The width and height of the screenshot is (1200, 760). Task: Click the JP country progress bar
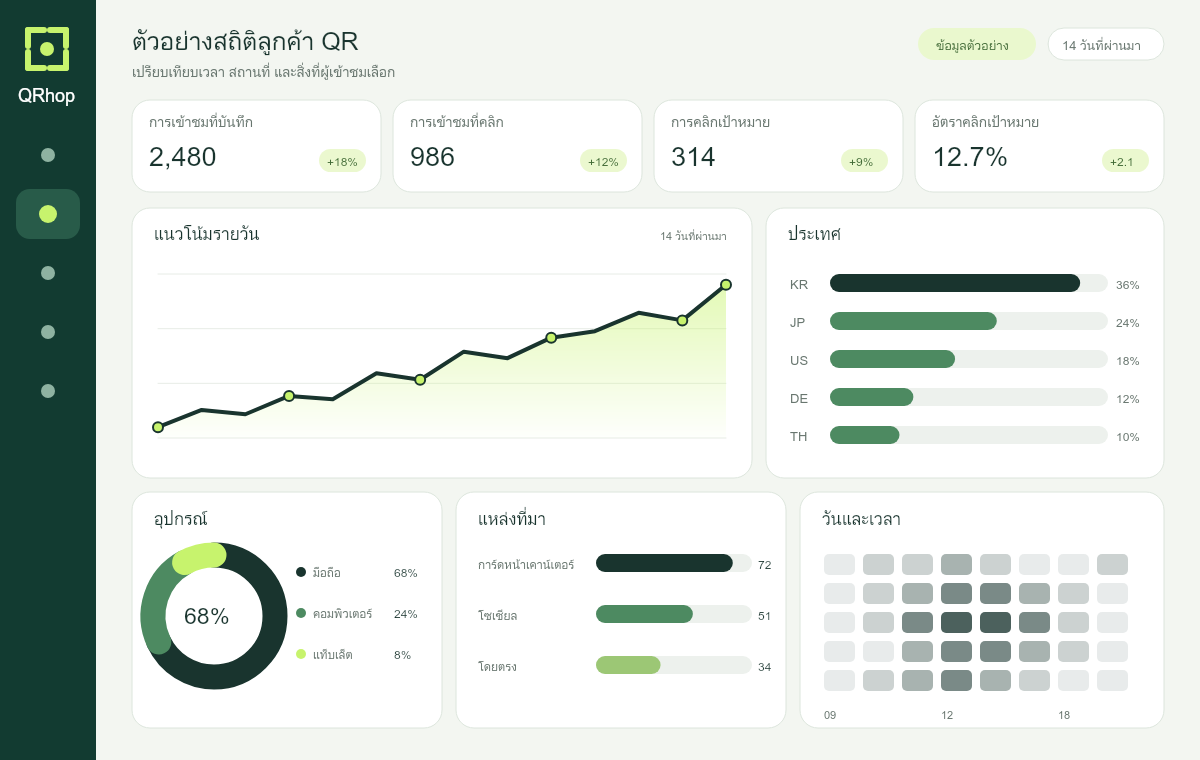click(969, 321)
